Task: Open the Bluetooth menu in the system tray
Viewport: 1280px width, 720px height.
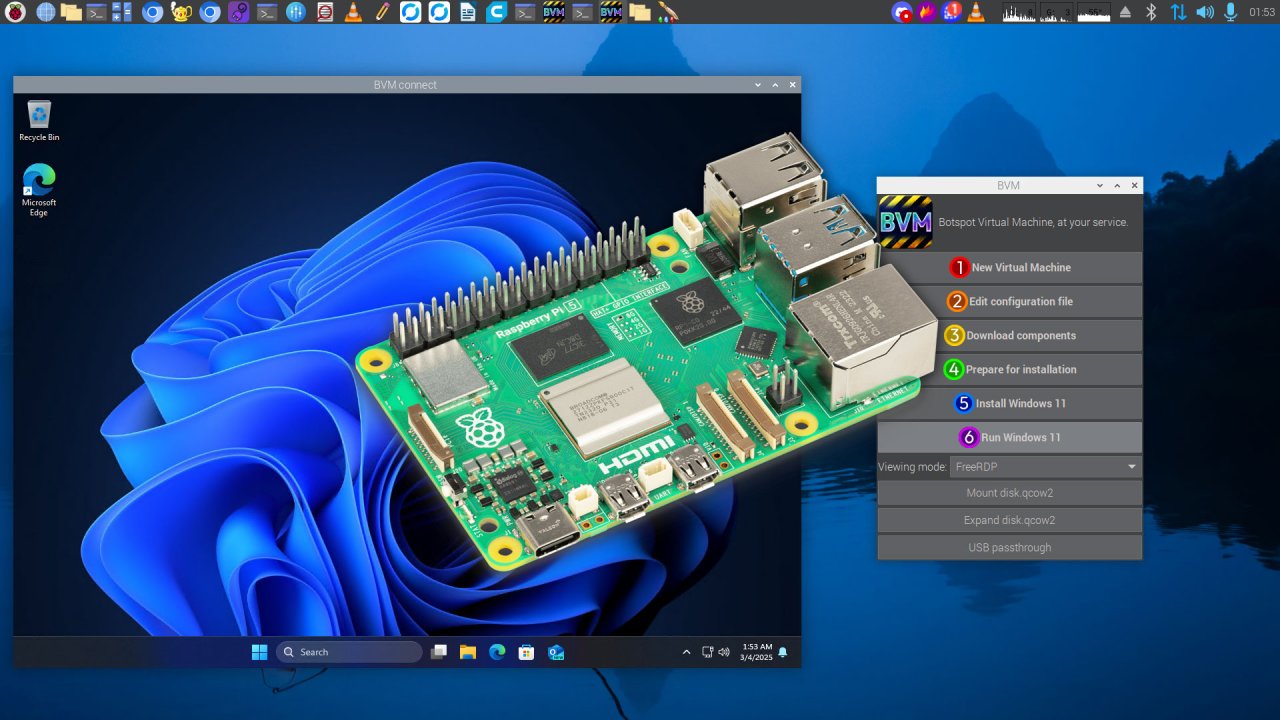Action: 1151,12
